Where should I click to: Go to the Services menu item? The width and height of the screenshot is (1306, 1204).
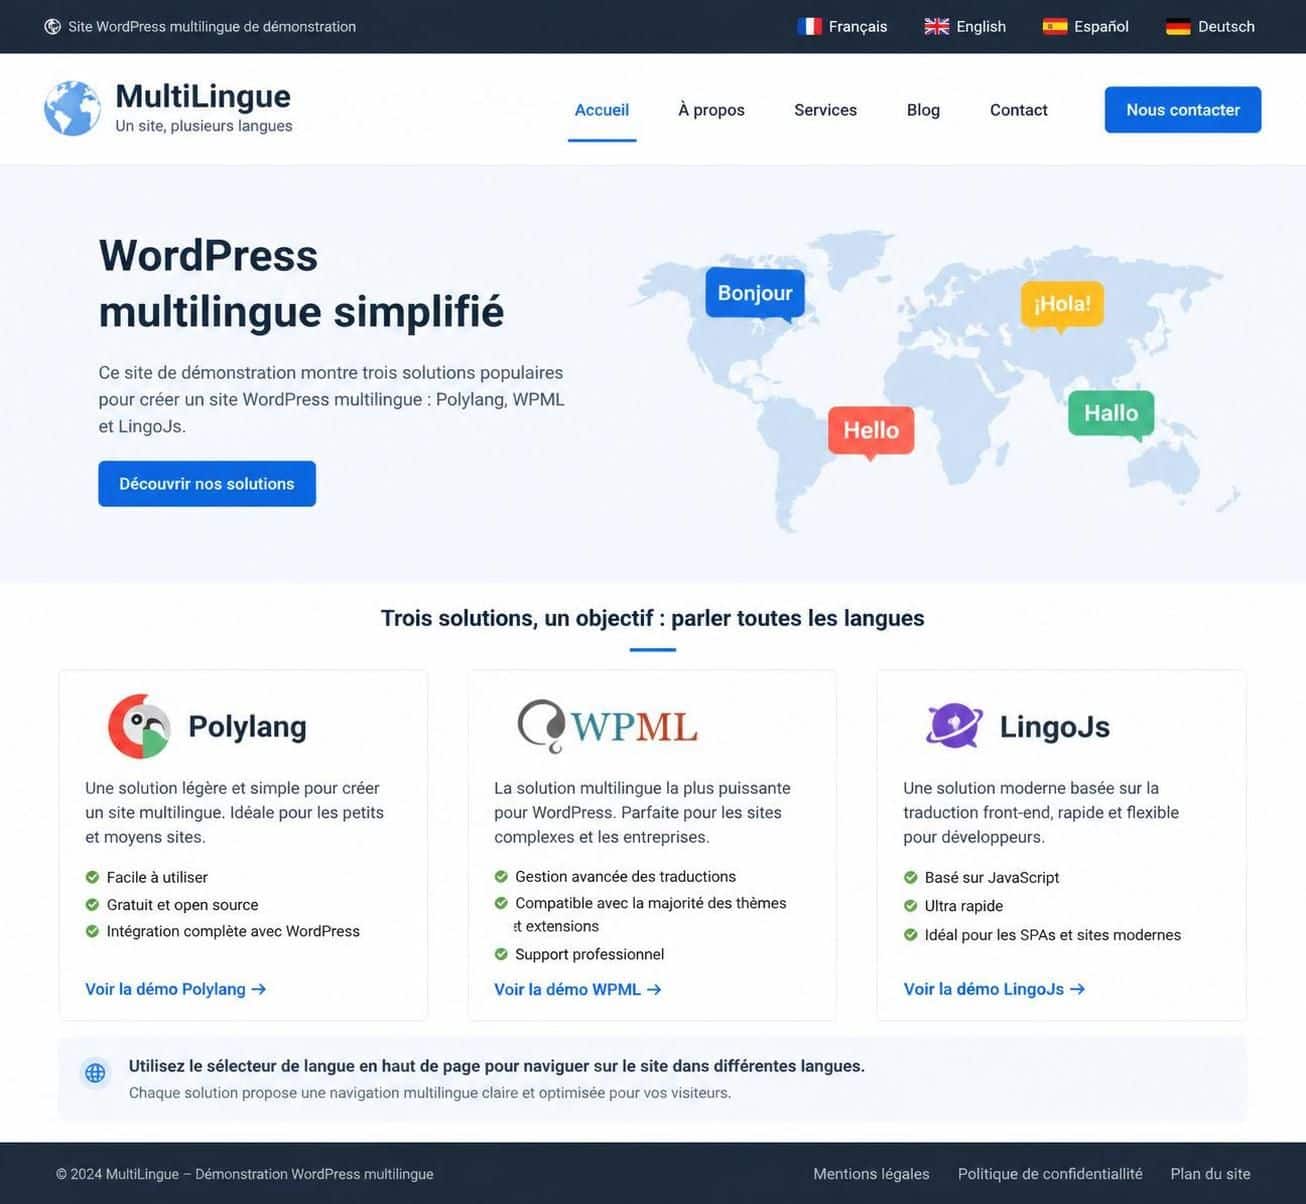[x=825, y=110]
